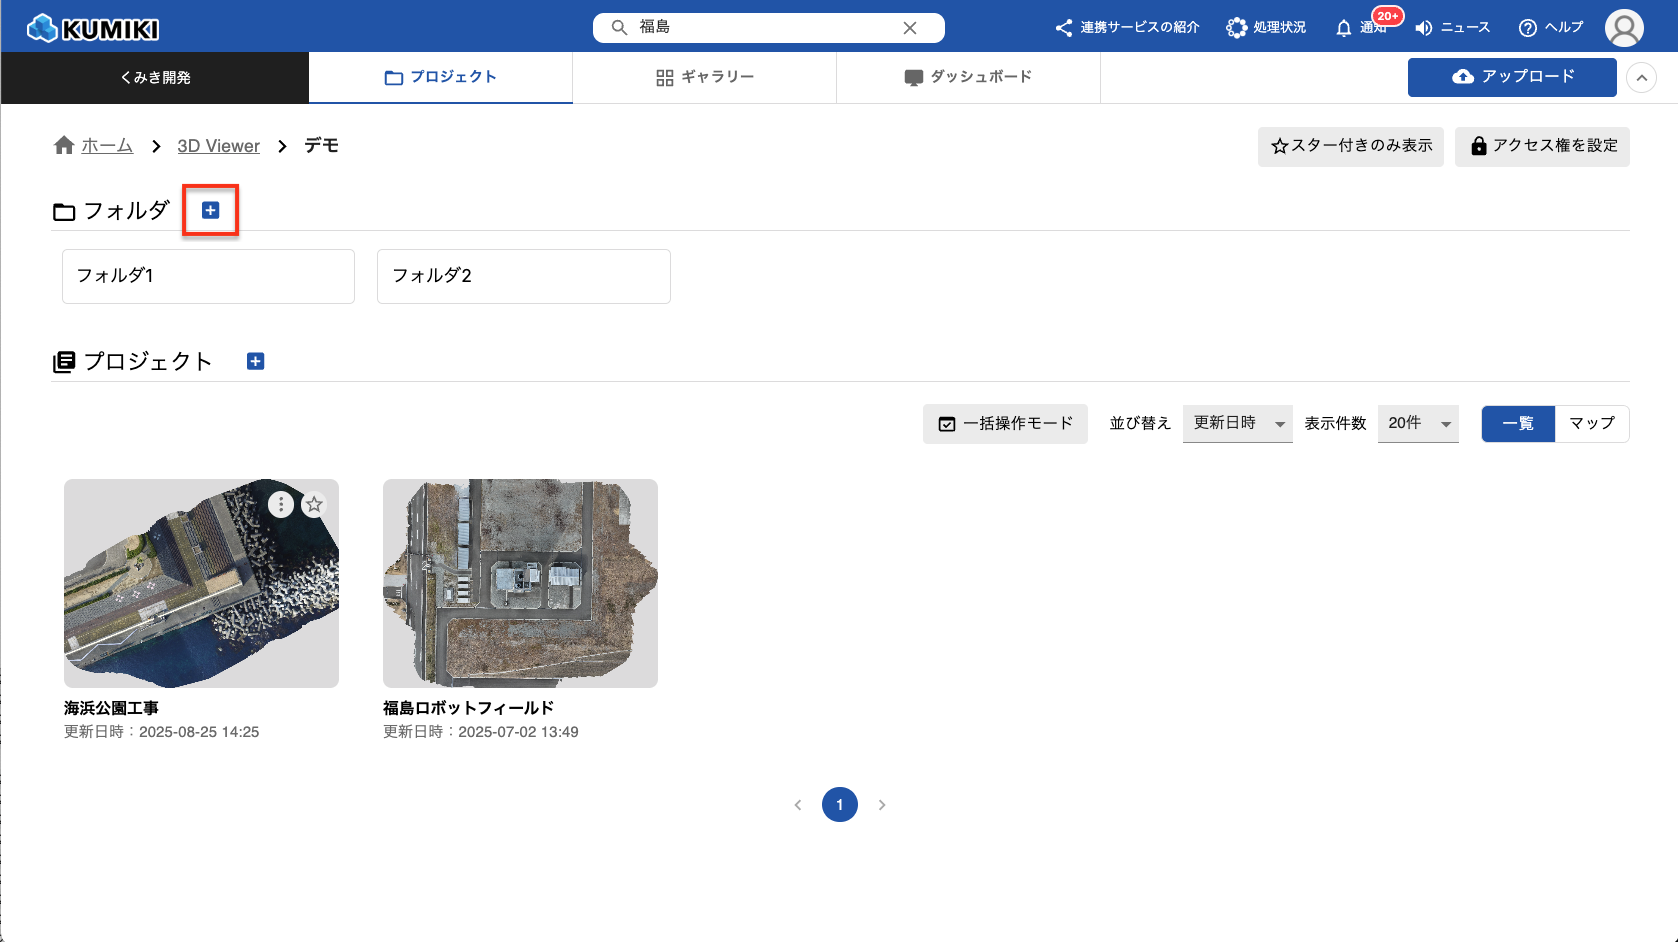The image size is (1678, 942).
Task: Open the notifications bell icon
Action: pyautogui.click(x=1344, y=28)
